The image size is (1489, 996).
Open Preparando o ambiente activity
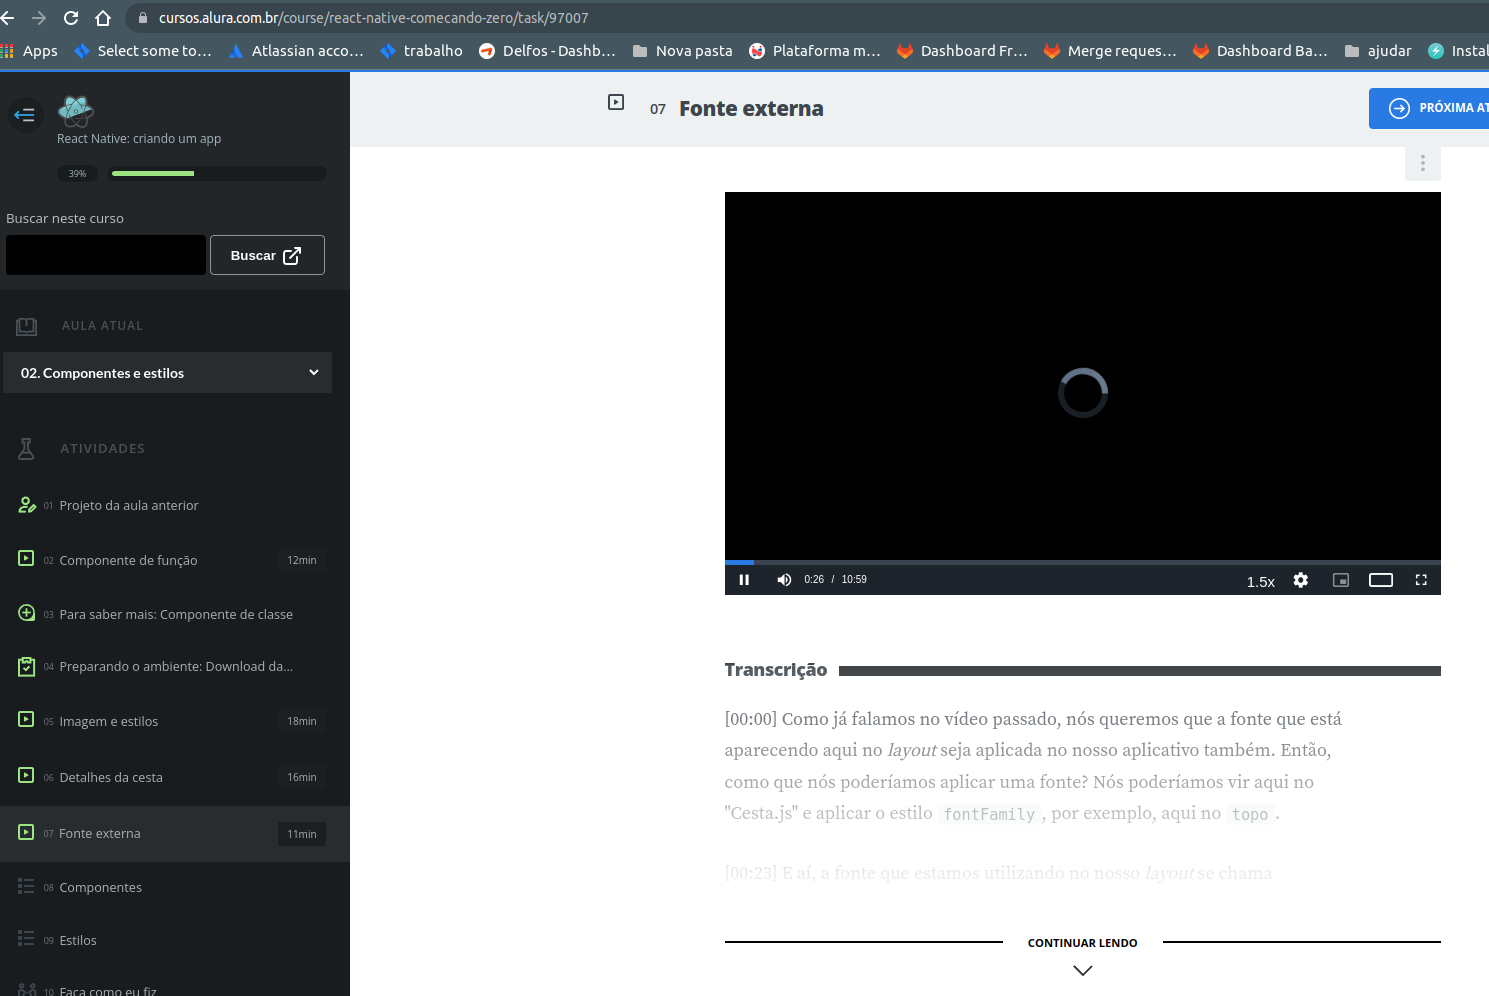click(x=176, y=666)
